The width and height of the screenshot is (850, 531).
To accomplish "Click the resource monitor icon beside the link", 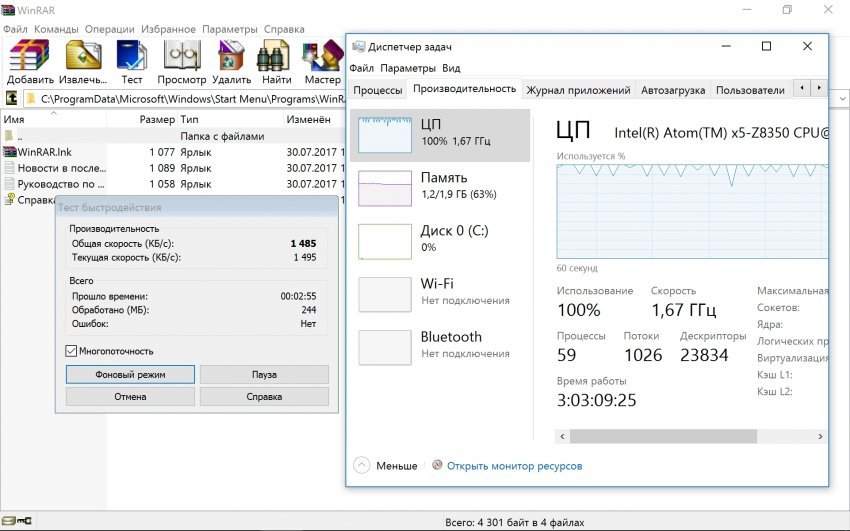I will click(x=437, y=465).
